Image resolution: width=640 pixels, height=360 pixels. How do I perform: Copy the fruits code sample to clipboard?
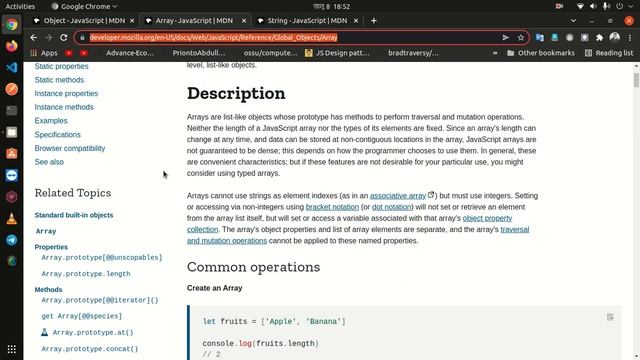pos(610,317)
